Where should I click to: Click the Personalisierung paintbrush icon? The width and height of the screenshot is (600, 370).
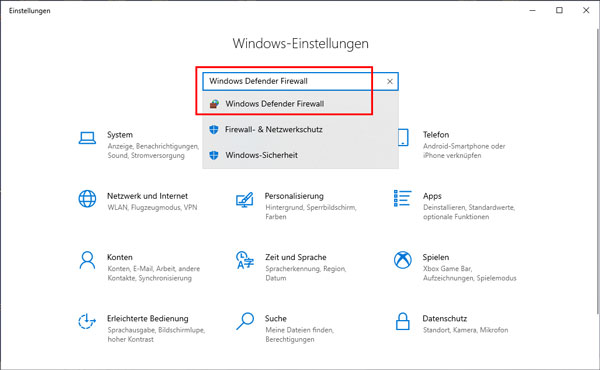(x=245, y=200)
